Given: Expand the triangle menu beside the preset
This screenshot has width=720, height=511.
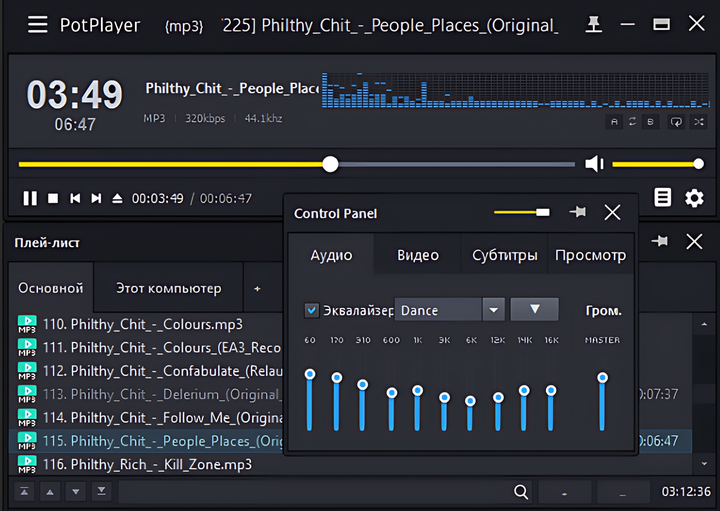Looking at the screenshot, I should (534, 310).
